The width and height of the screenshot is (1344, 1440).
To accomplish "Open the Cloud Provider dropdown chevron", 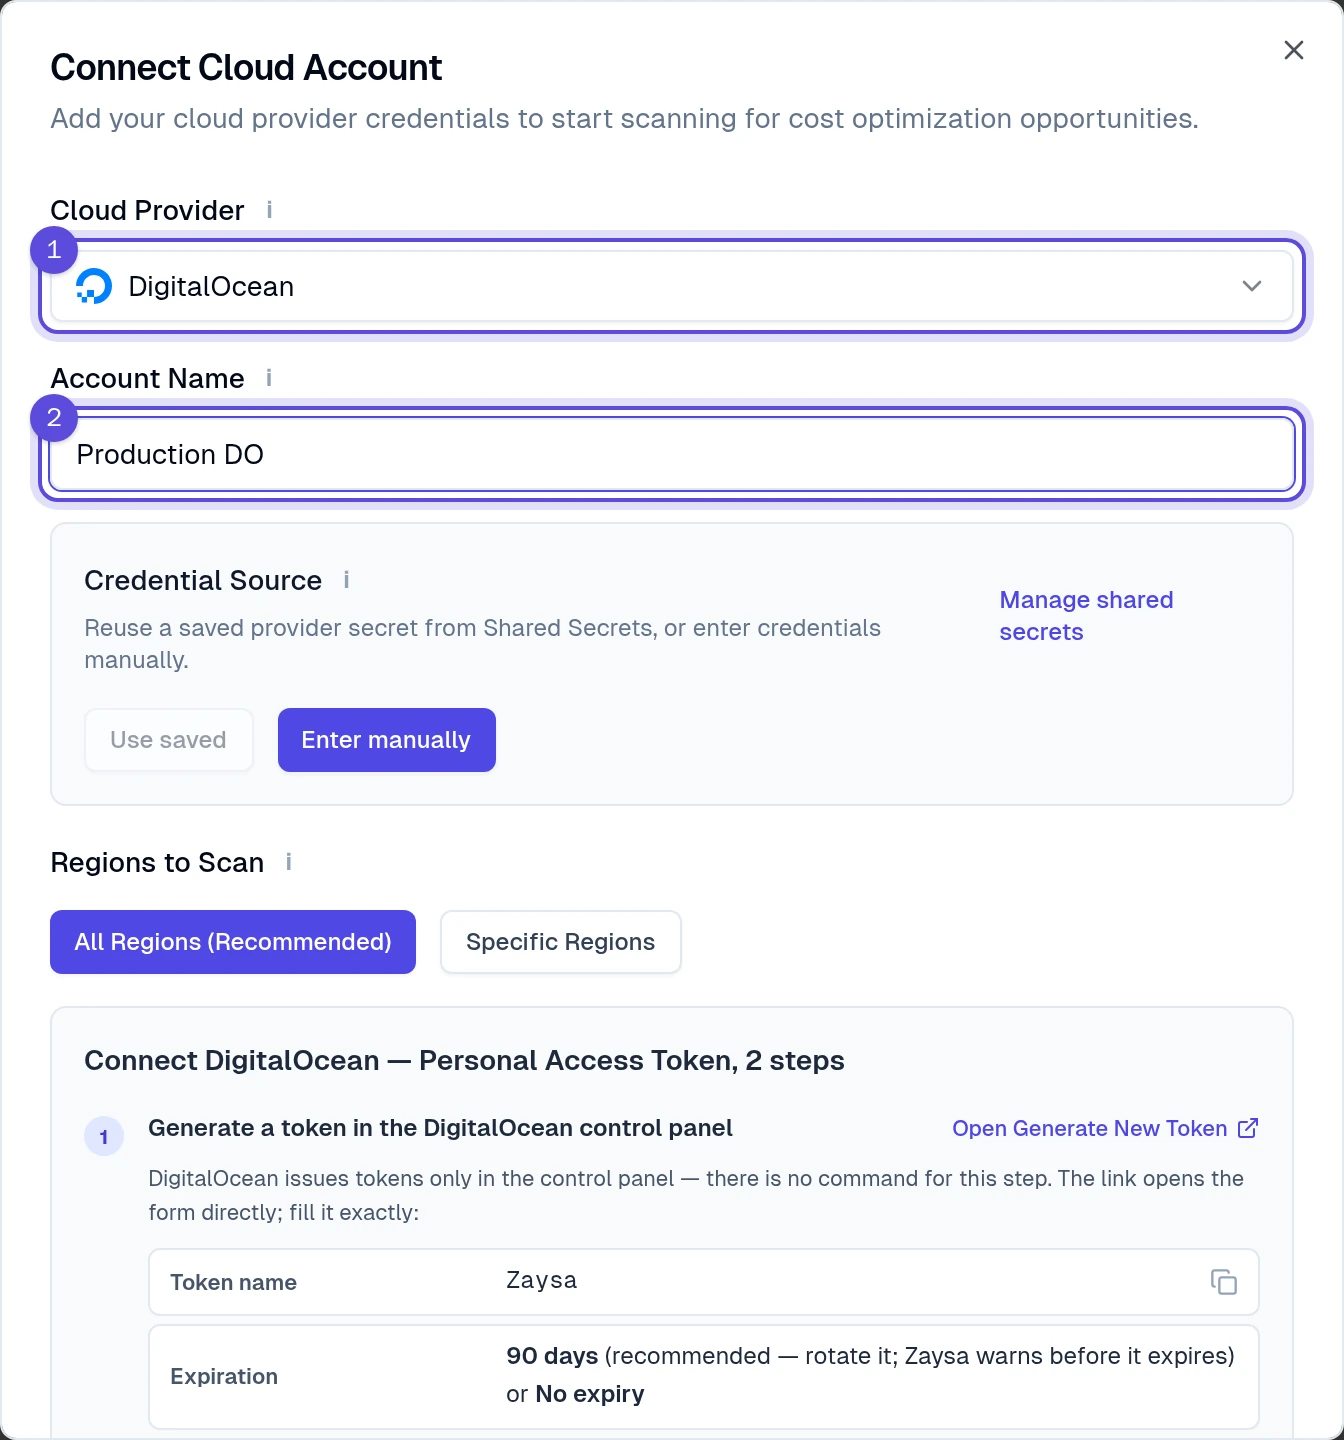I will 1251,286.
